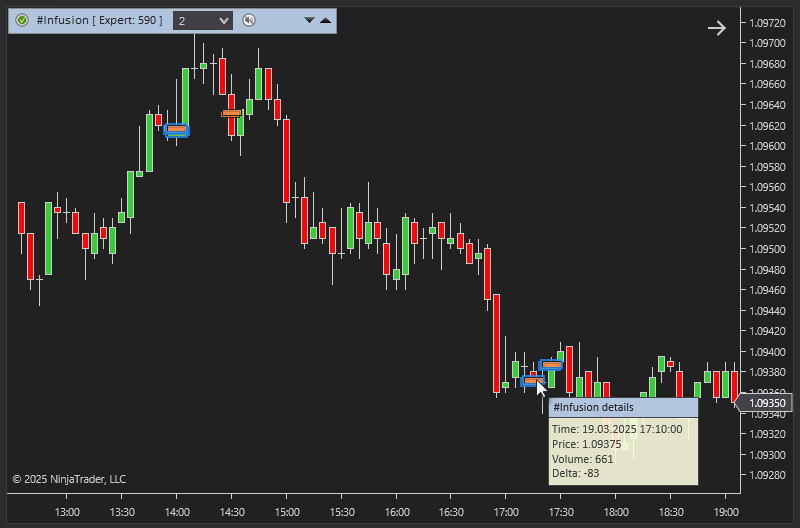Click the down triangle in the #Infusion toolbar

tap(309, 20)
